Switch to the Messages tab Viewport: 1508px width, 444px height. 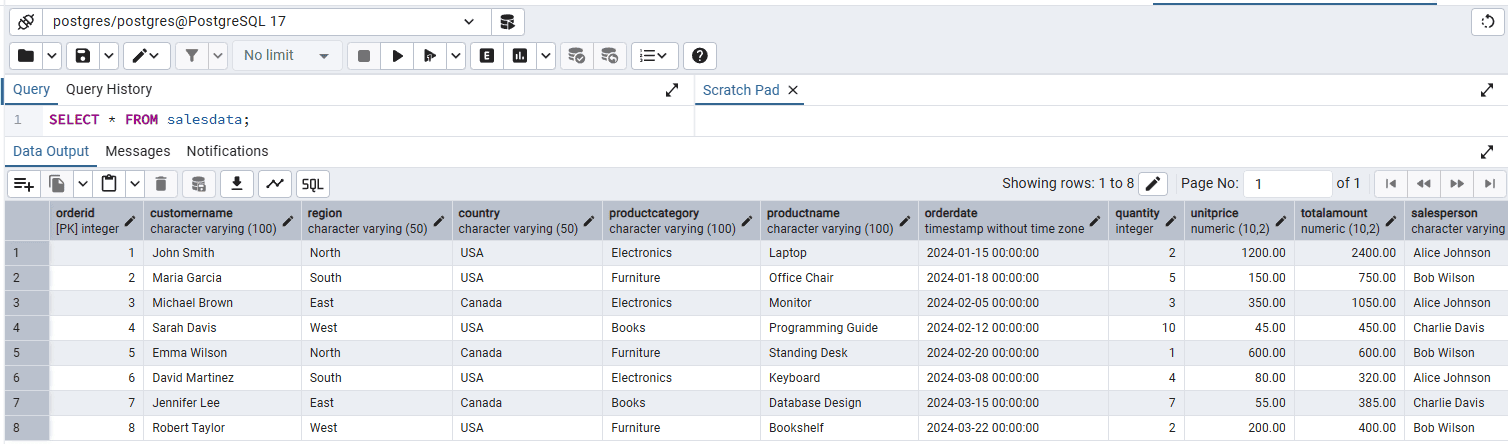pyautogui.click(x=138, y=152)
